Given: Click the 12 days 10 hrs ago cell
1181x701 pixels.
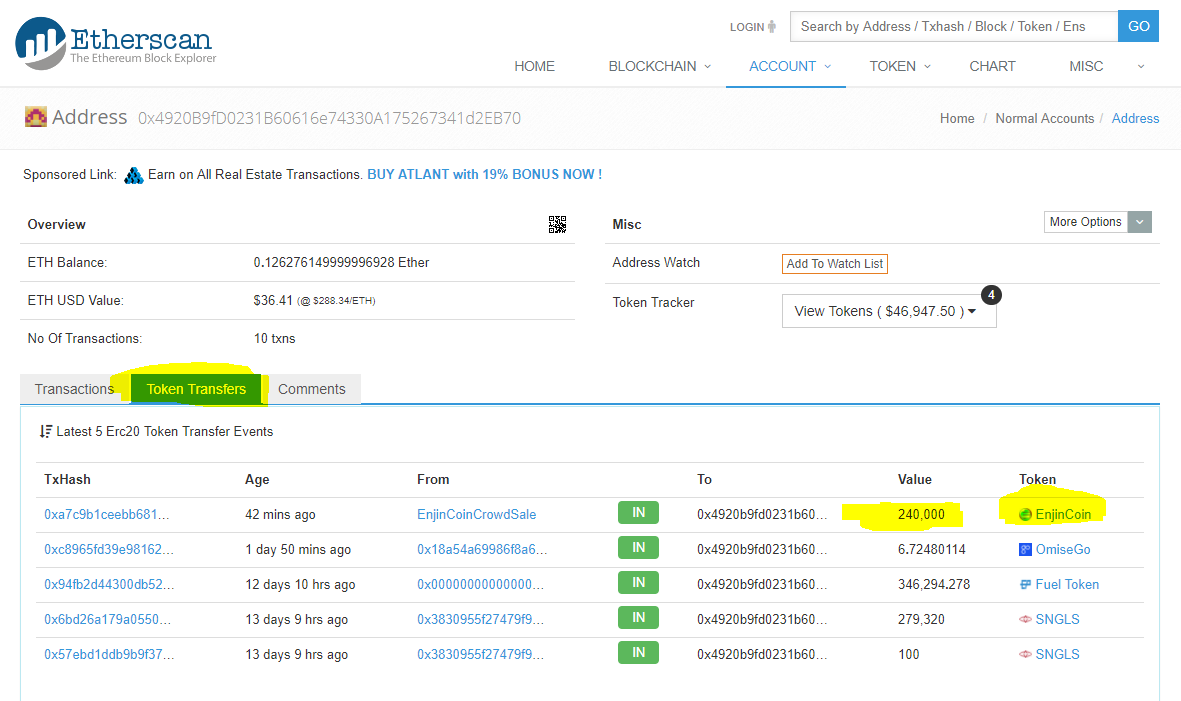Looking at the screenshot, I should click(300, 584).
